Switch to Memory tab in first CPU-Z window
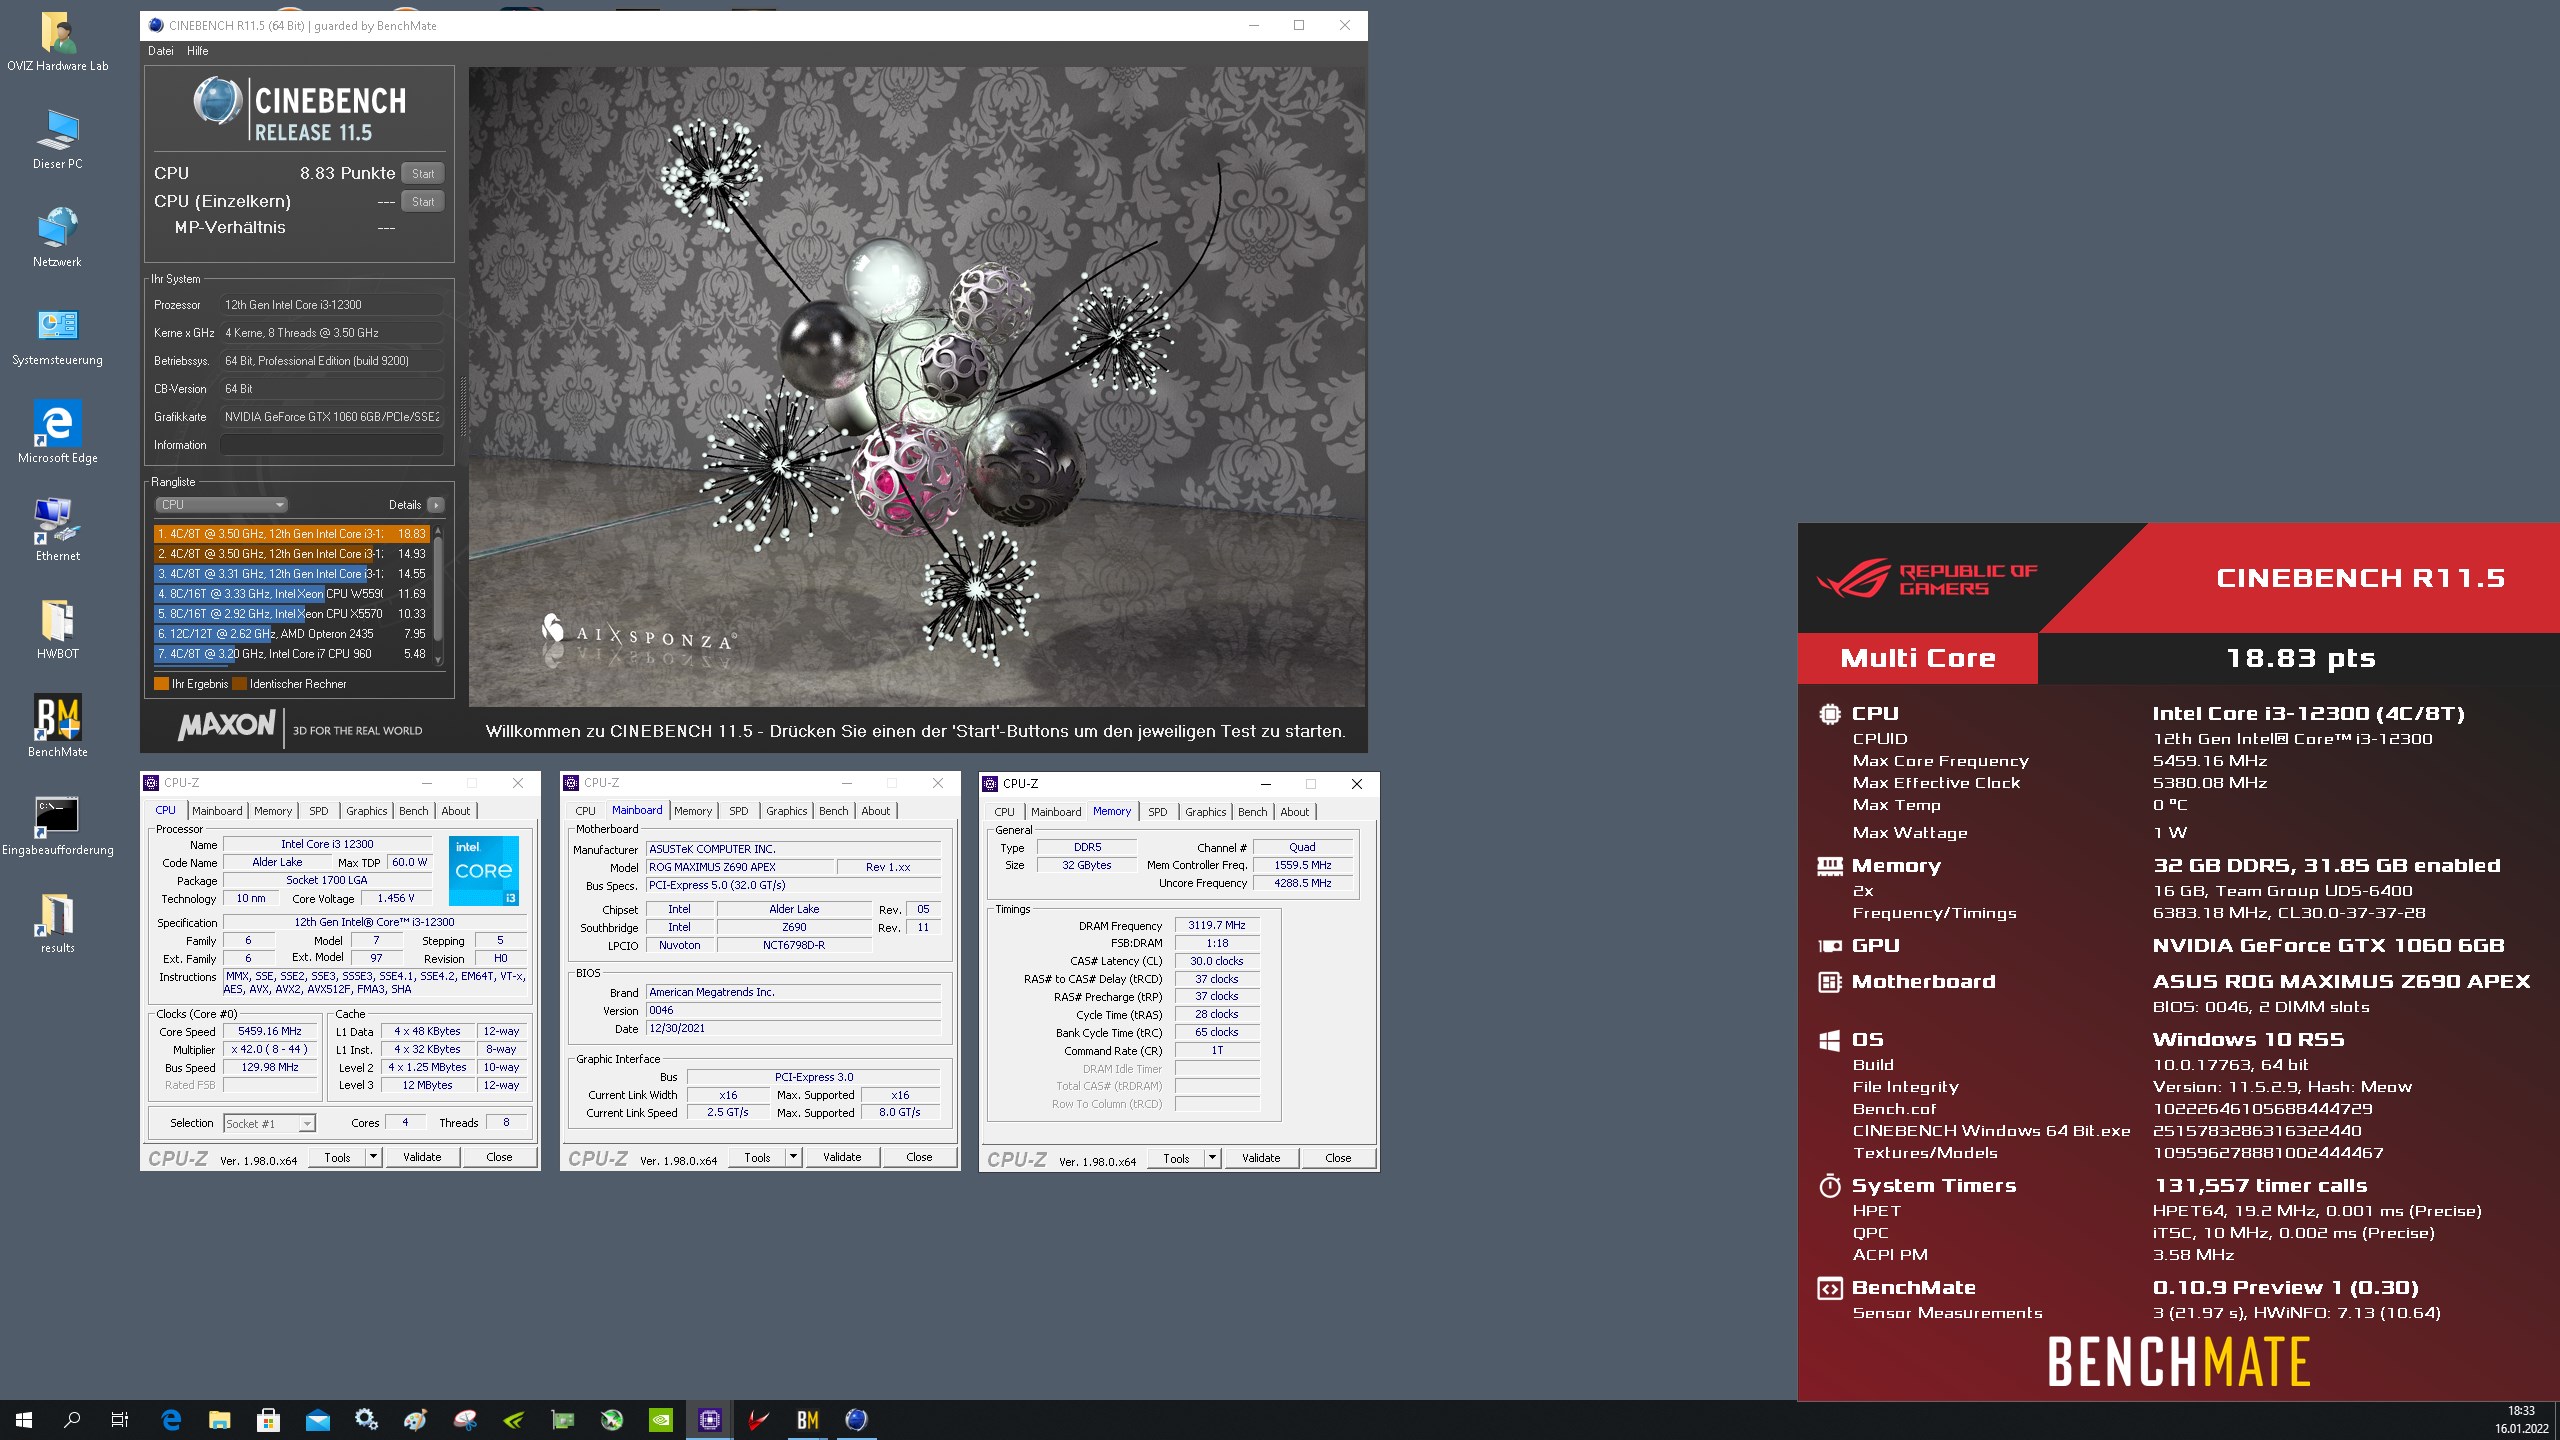The height and width of the screenshot is (1440, 2560). point(273,811)
